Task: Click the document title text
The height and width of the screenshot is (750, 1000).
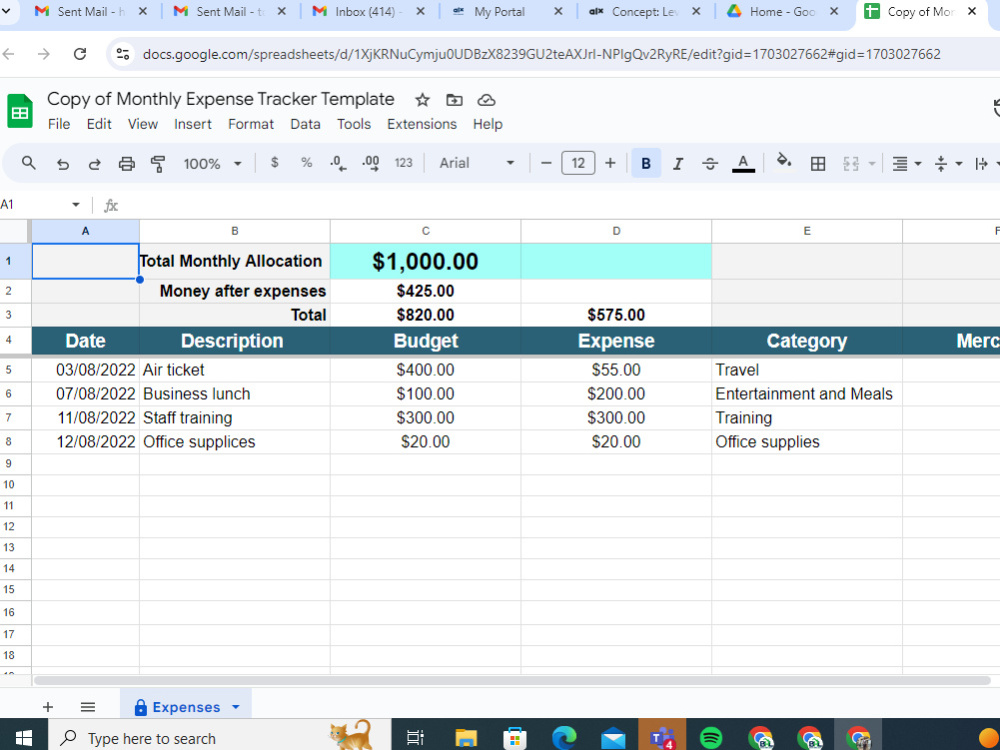Action: click(x=221, y=99)
